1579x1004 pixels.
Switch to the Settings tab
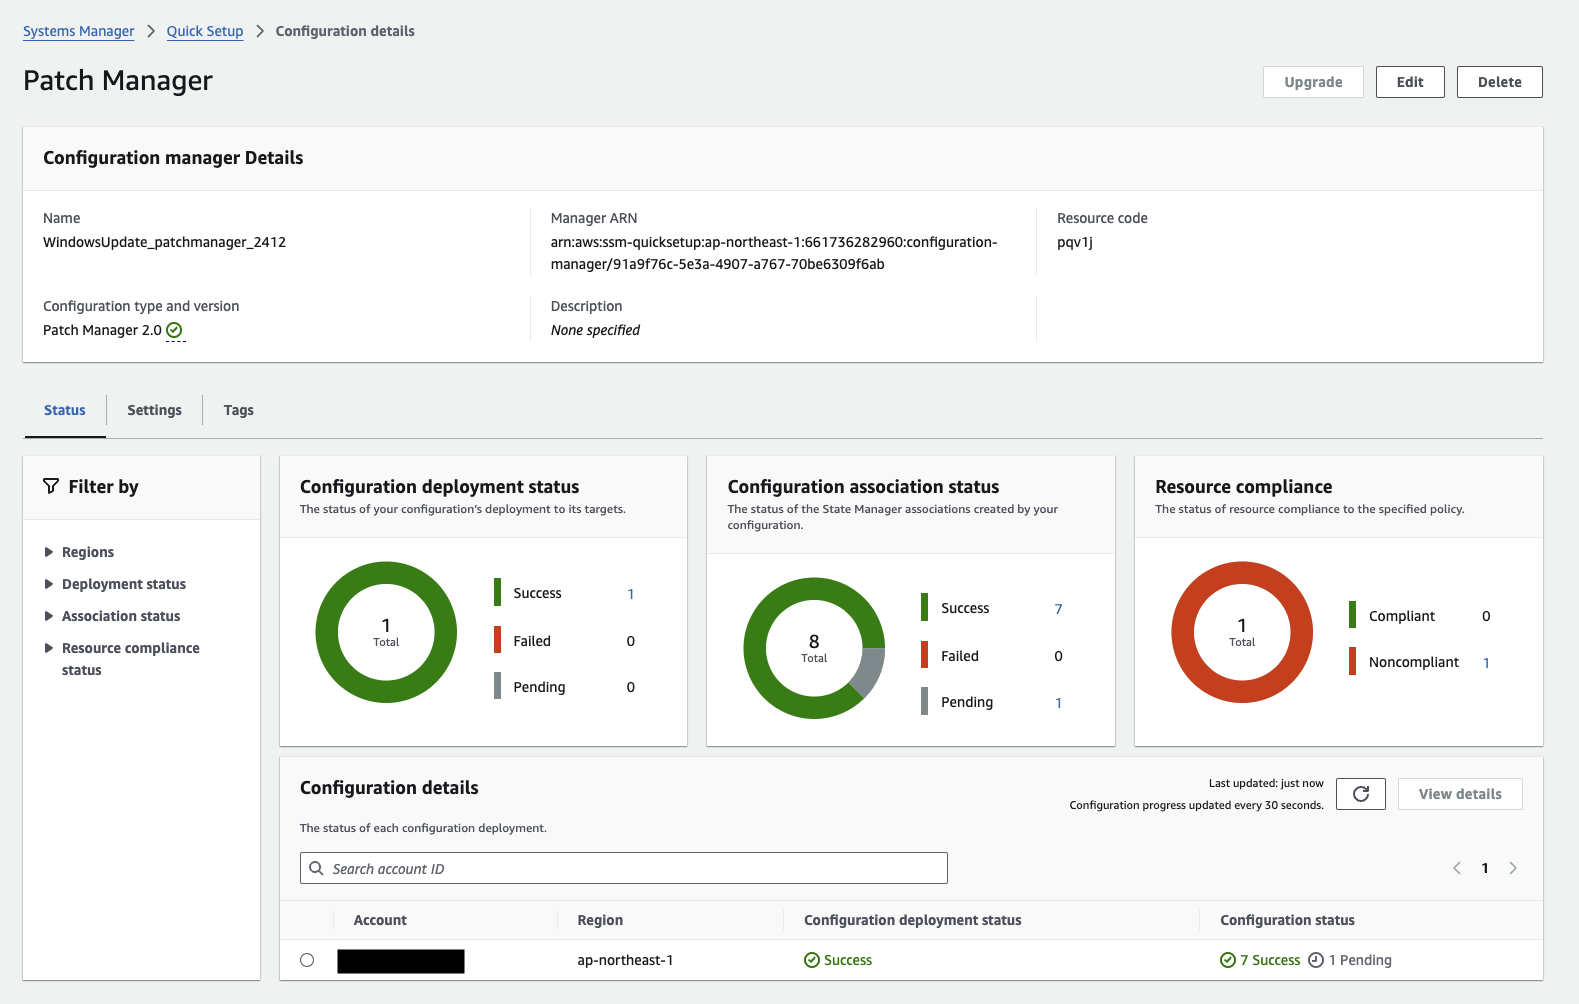154,410
